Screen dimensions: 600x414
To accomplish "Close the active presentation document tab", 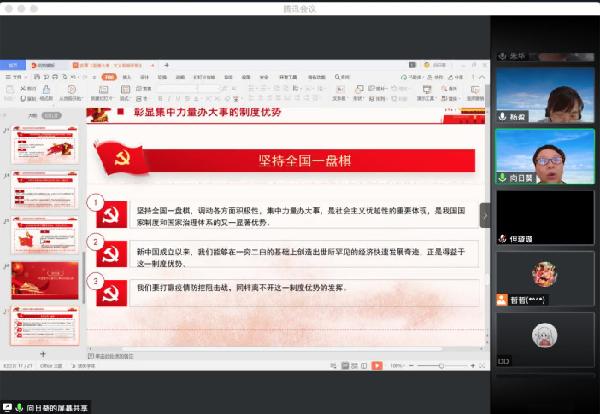I will pos(153,65).
